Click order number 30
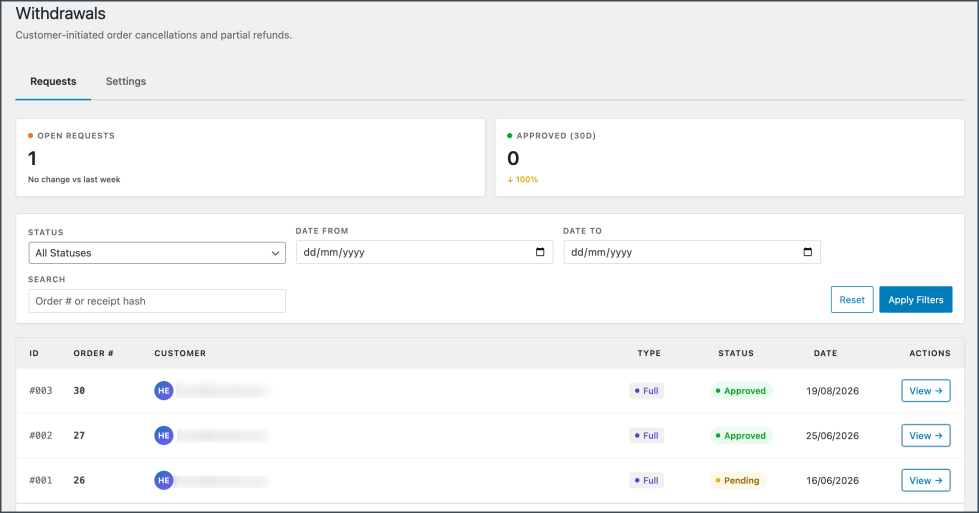979x513 pixels. pyautogui.click(x=79, y=391)
